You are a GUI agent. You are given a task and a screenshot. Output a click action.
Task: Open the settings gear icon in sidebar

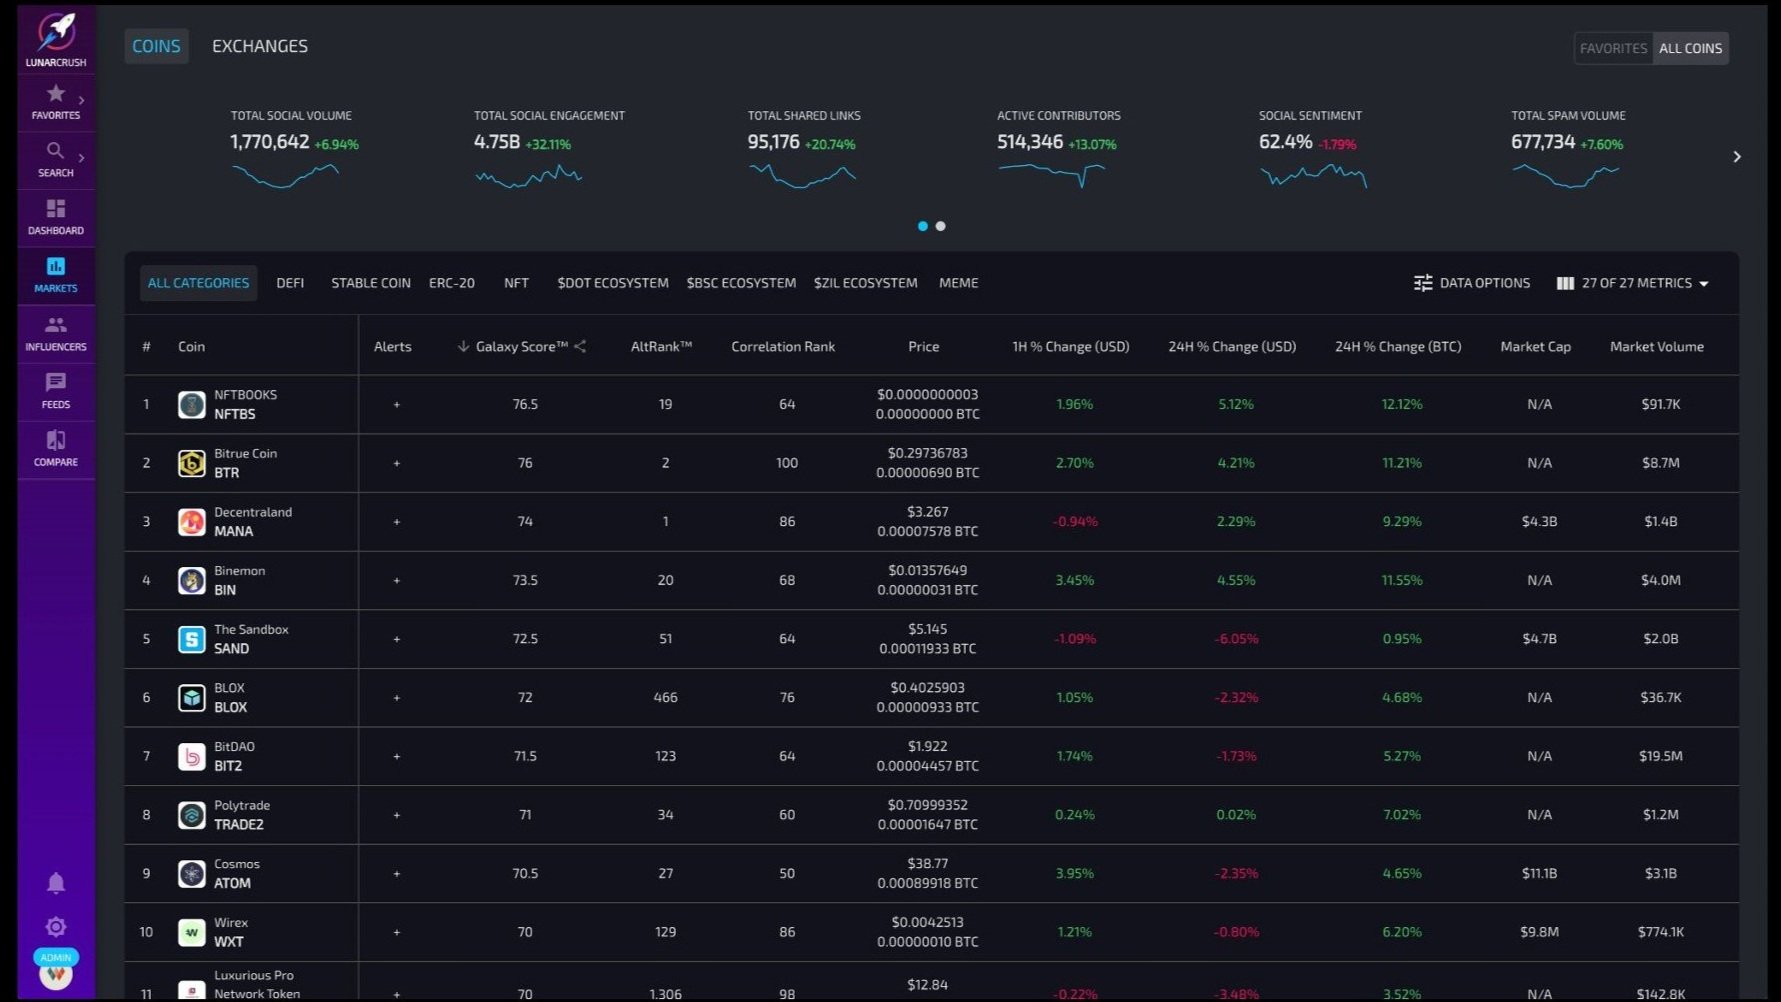[x=56, y=927]
